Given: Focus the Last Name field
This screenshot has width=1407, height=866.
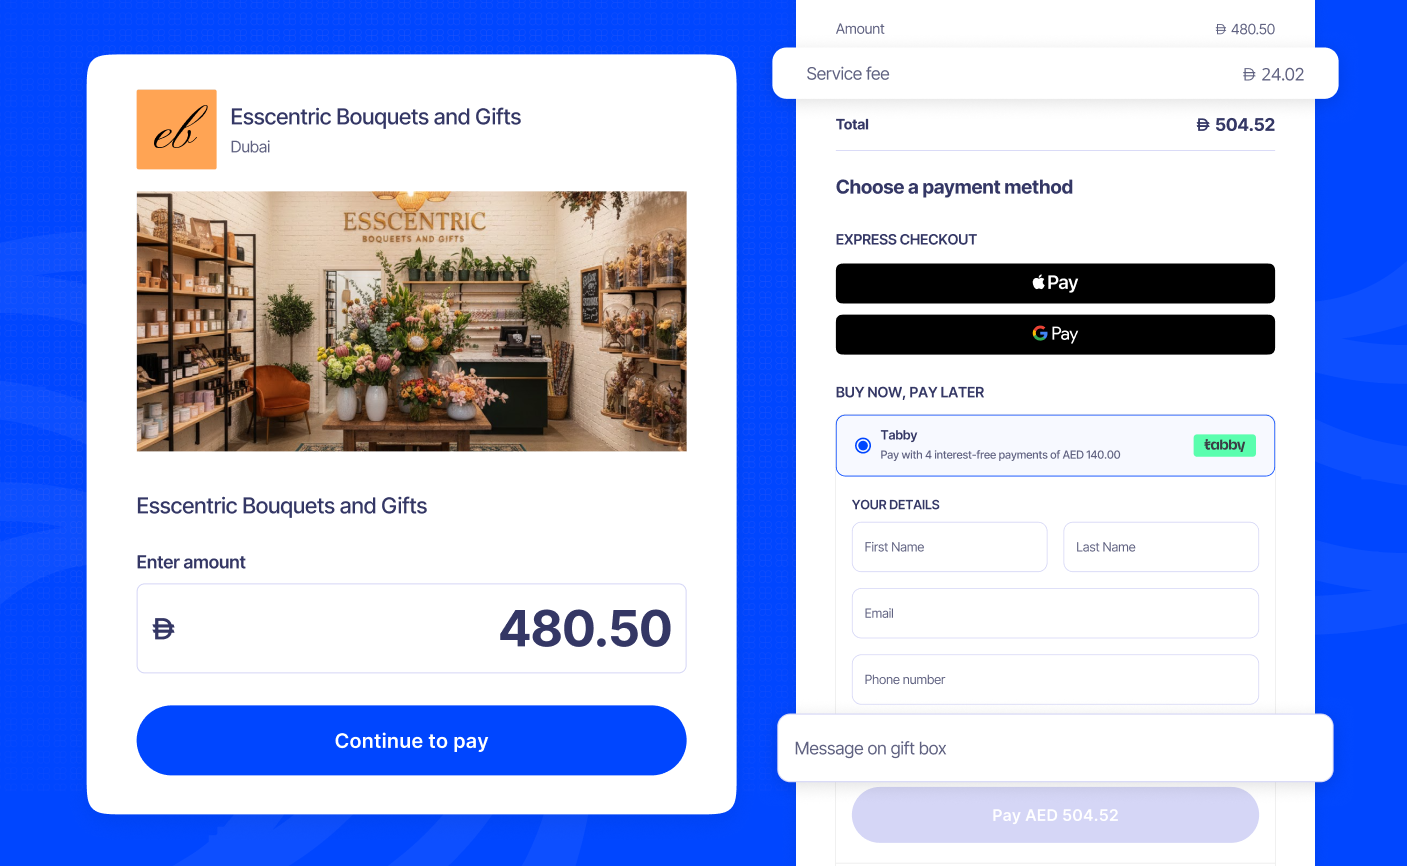Looking at the screenshot, I should tap(1161, 547).
